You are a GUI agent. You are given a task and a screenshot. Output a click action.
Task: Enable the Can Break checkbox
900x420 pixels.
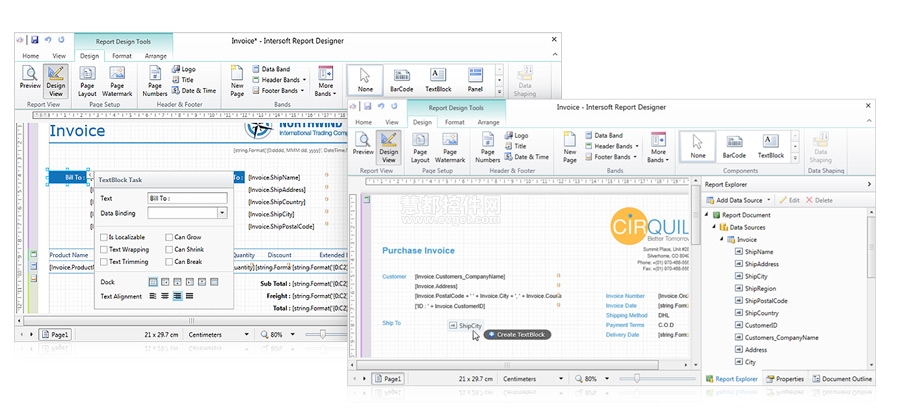click(169, 262)
